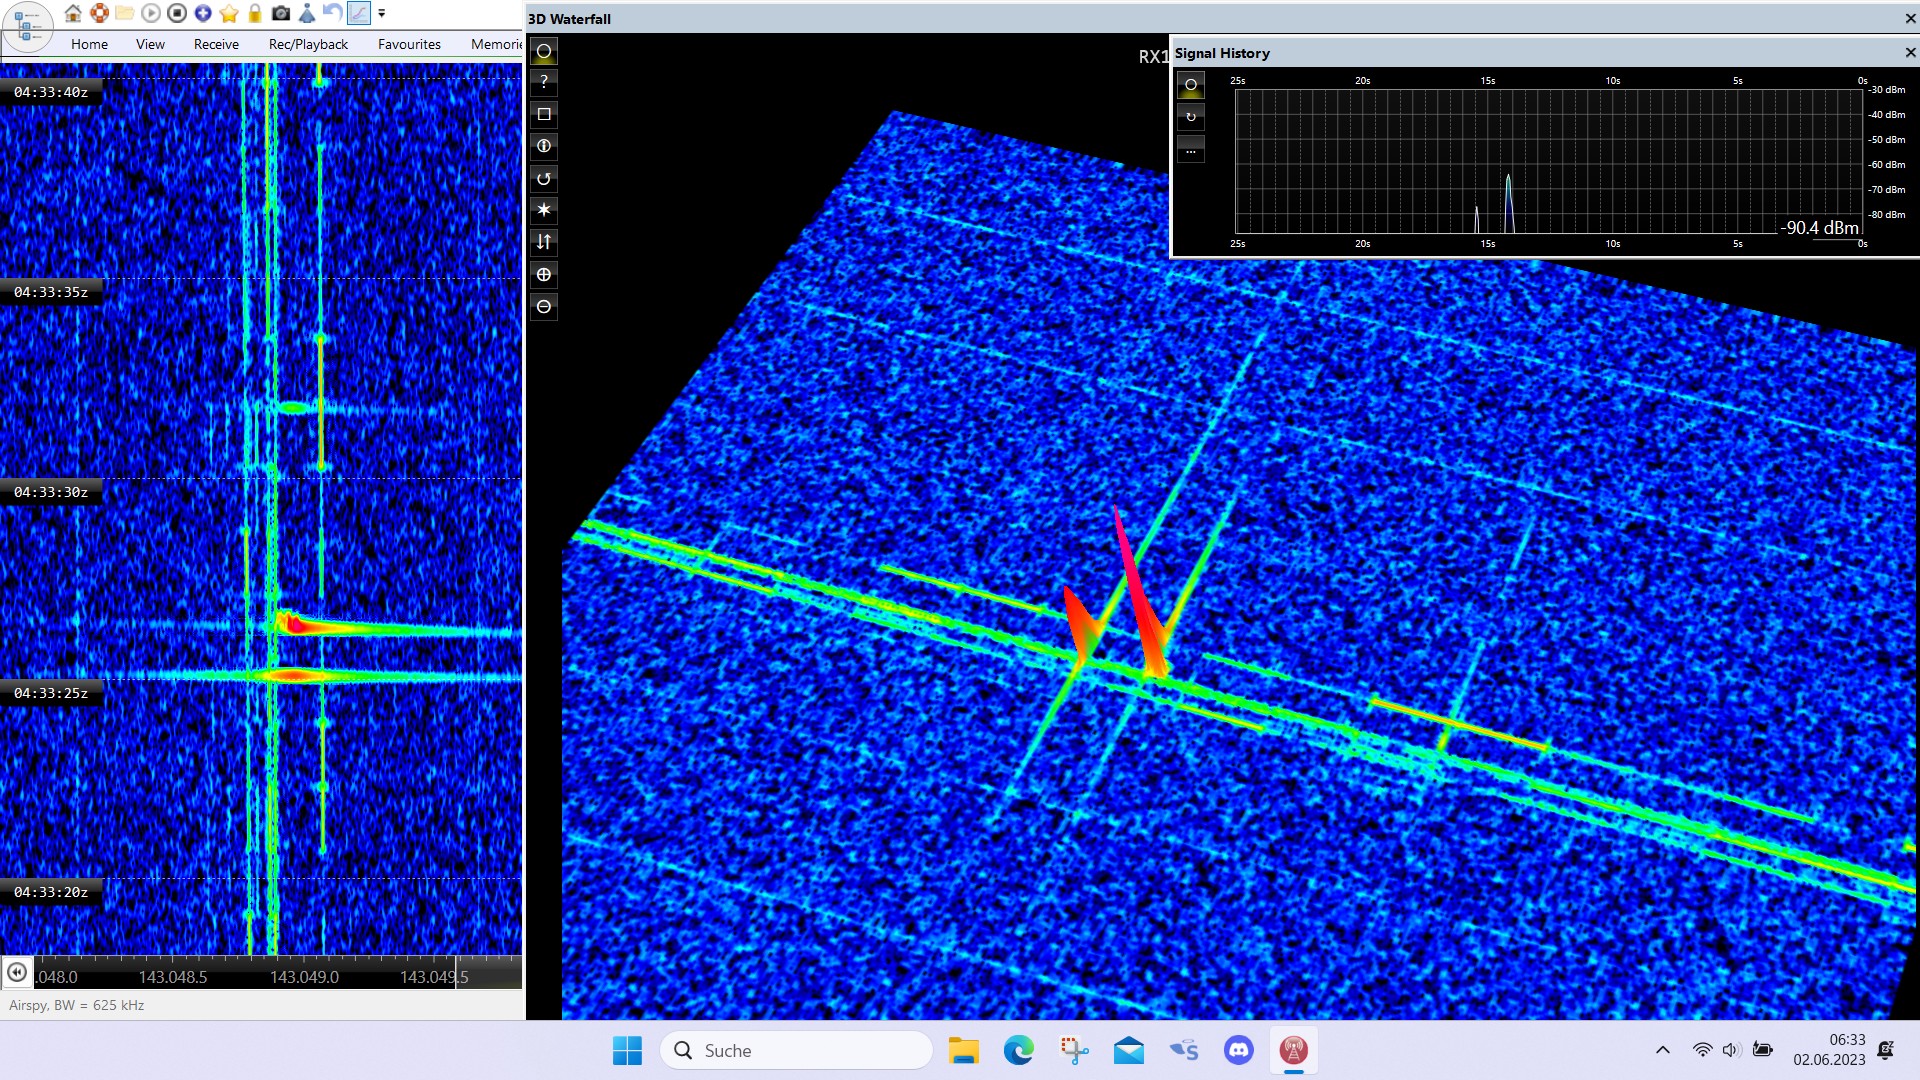Click the -90.4 dBm signal level readout
This screenshot has width=1920, height=1080.
pos(1820,228)
